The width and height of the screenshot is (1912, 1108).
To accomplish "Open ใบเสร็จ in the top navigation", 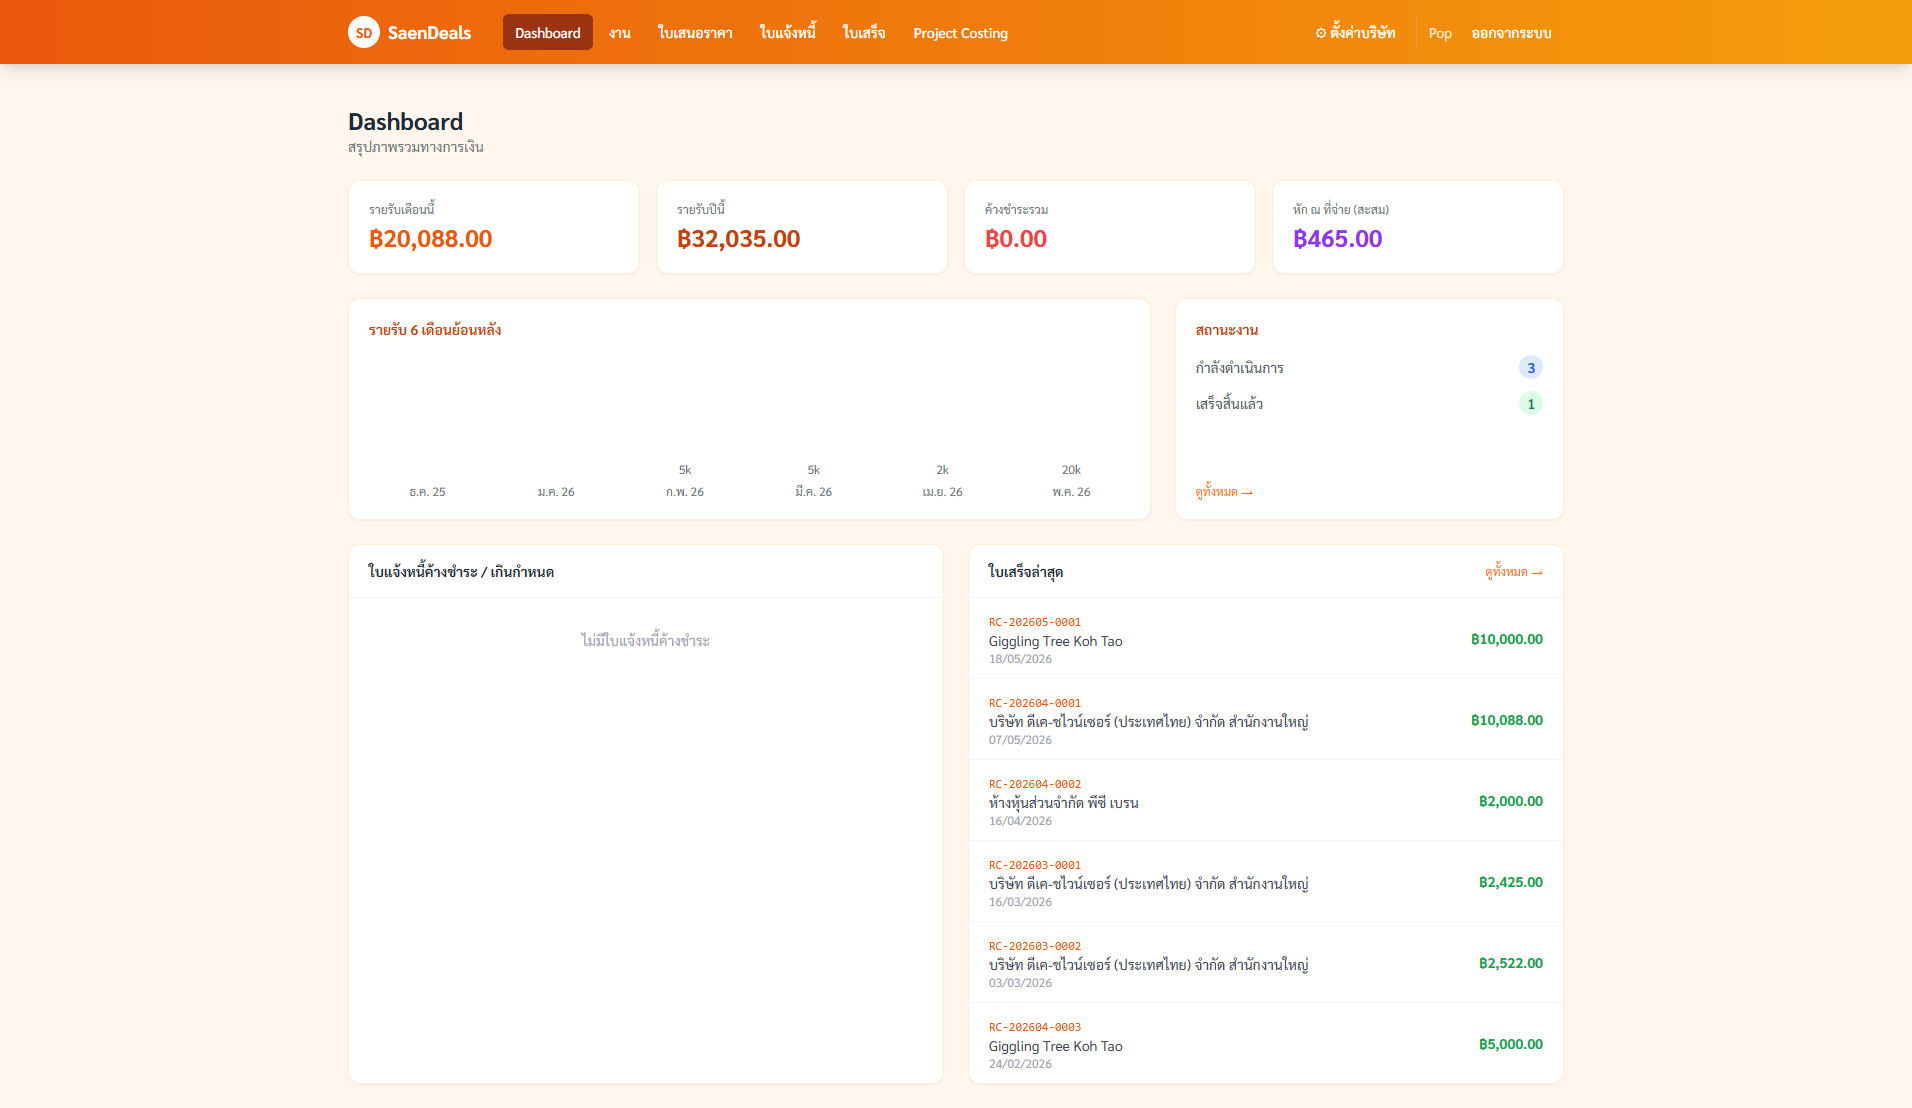I will click(x=864, y=33).
